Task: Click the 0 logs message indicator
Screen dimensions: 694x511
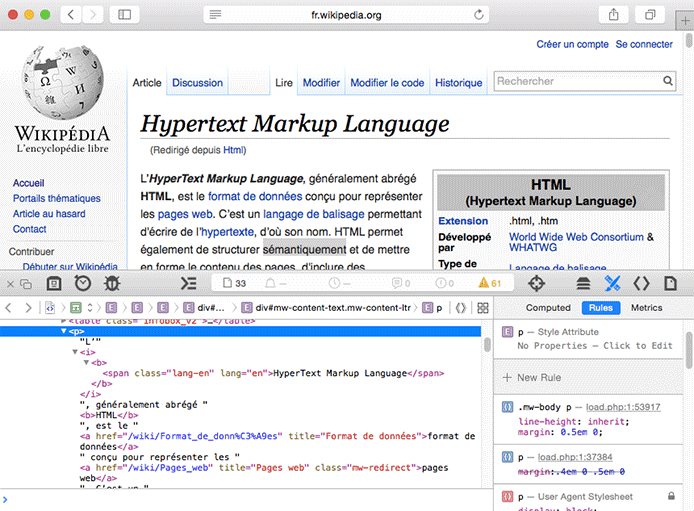Action: pyautogui.click(x=401, y=283)
